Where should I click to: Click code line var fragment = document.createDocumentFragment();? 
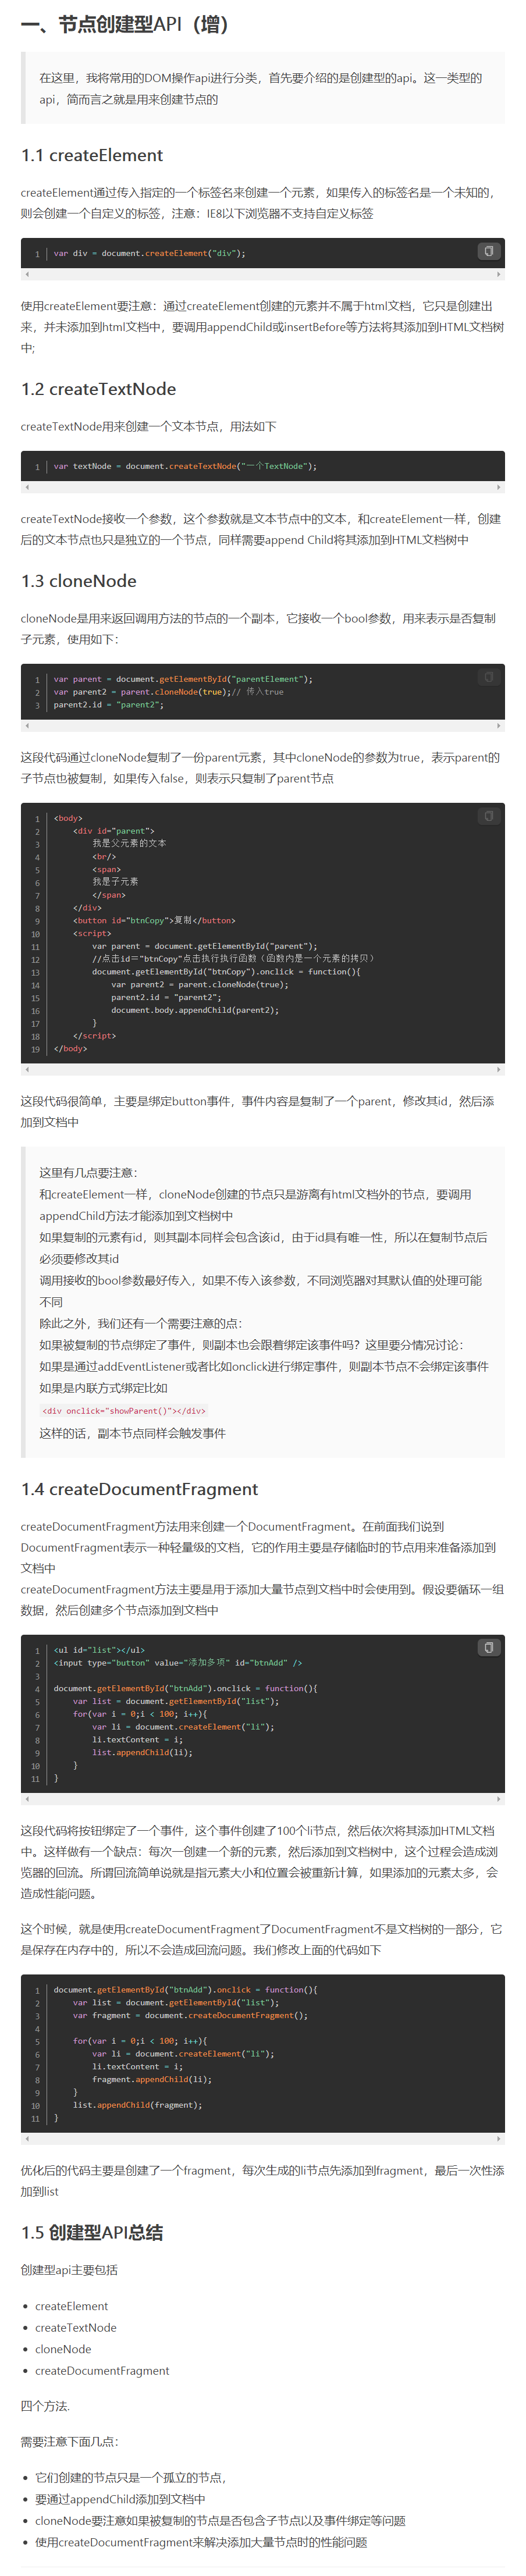[190, 2015]
